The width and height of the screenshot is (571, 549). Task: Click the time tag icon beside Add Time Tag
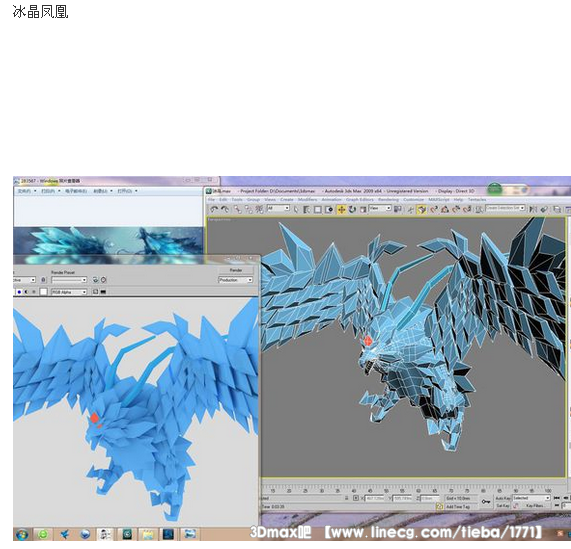(x=439, y=506)
